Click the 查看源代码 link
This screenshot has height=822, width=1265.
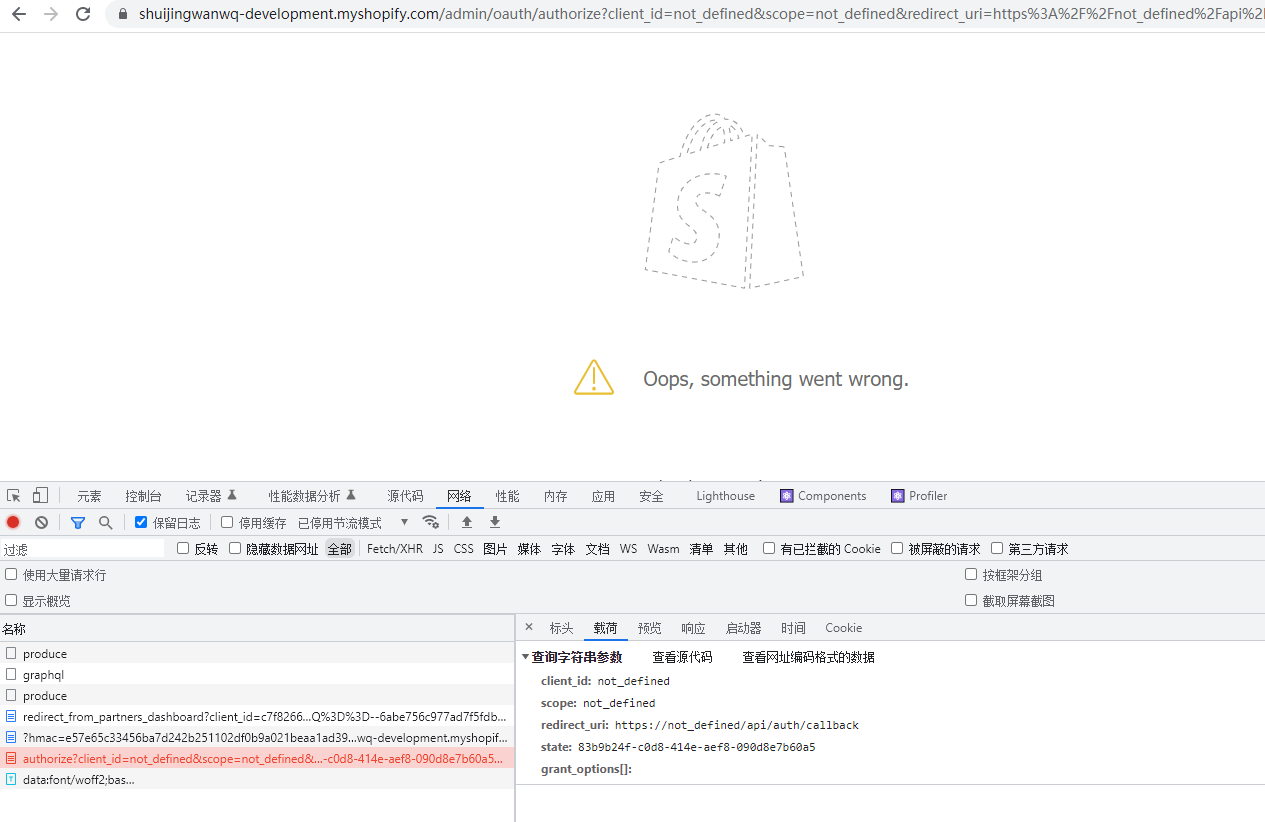pos(682,657)
